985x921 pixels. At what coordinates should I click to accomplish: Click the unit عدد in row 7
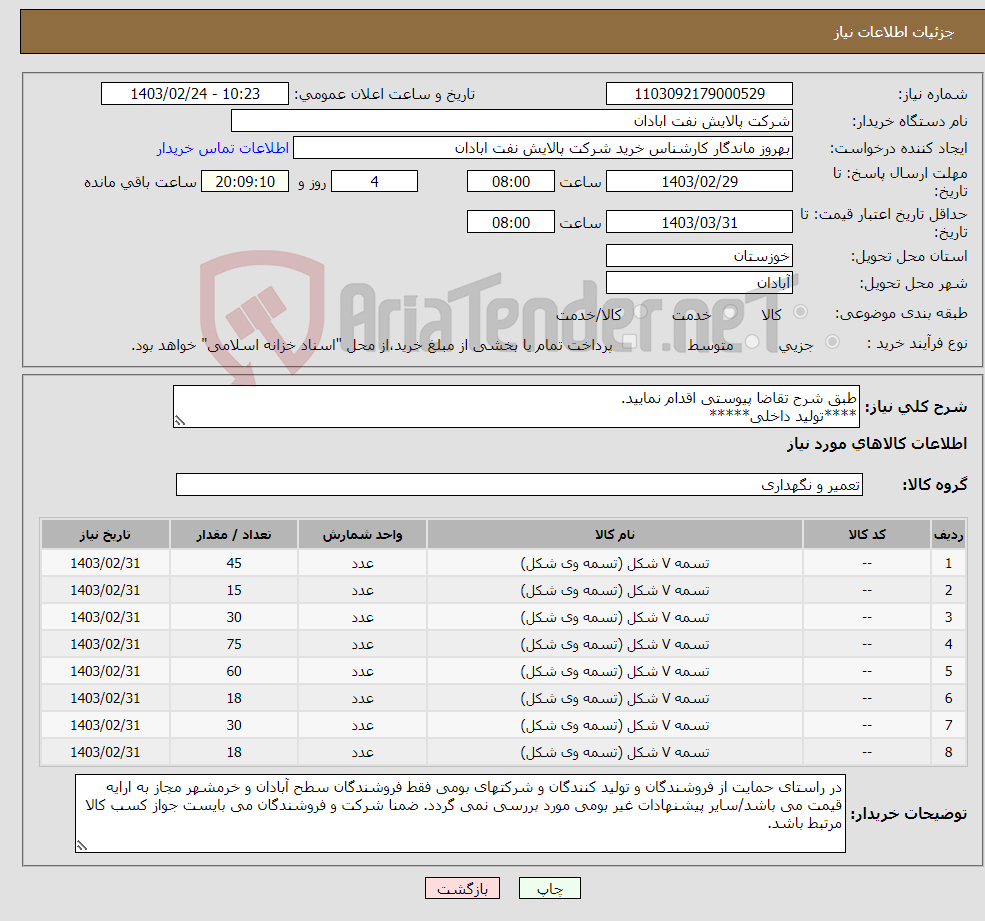pos(362,726)
